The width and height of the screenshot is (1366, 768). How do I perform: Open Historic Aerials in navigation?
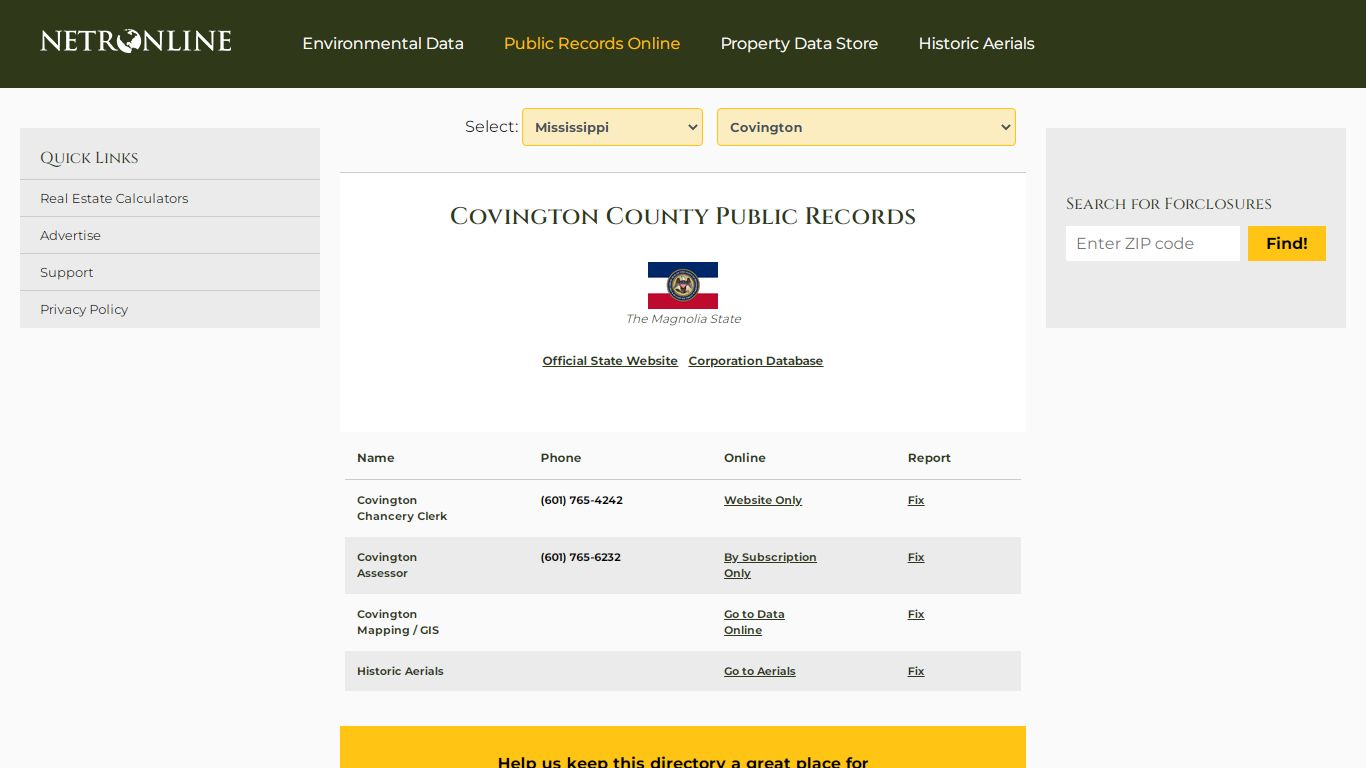tap(976, 44)
